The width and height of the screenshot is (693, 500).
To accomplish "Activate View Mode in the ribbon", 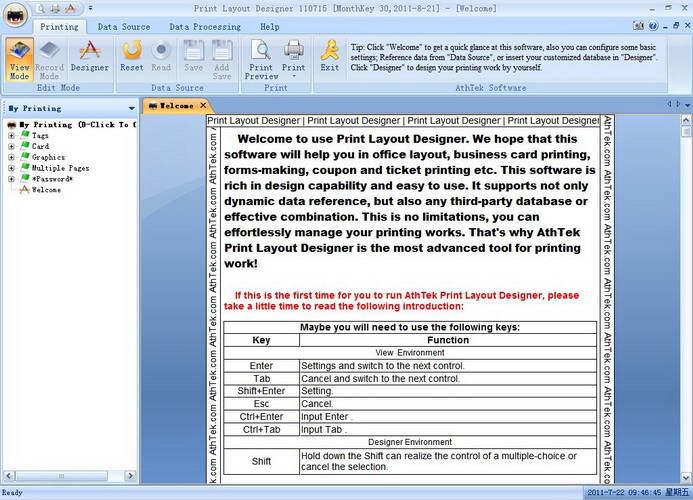I will (19, 59).
